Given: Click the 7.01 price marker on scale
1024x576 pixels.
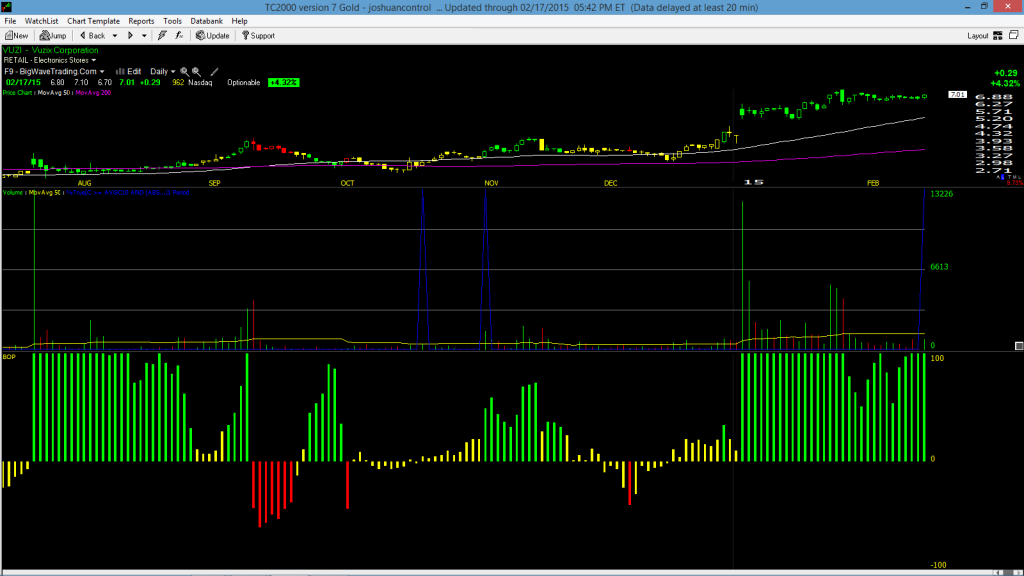Looking at the screenshot, I should click(957, 95).
